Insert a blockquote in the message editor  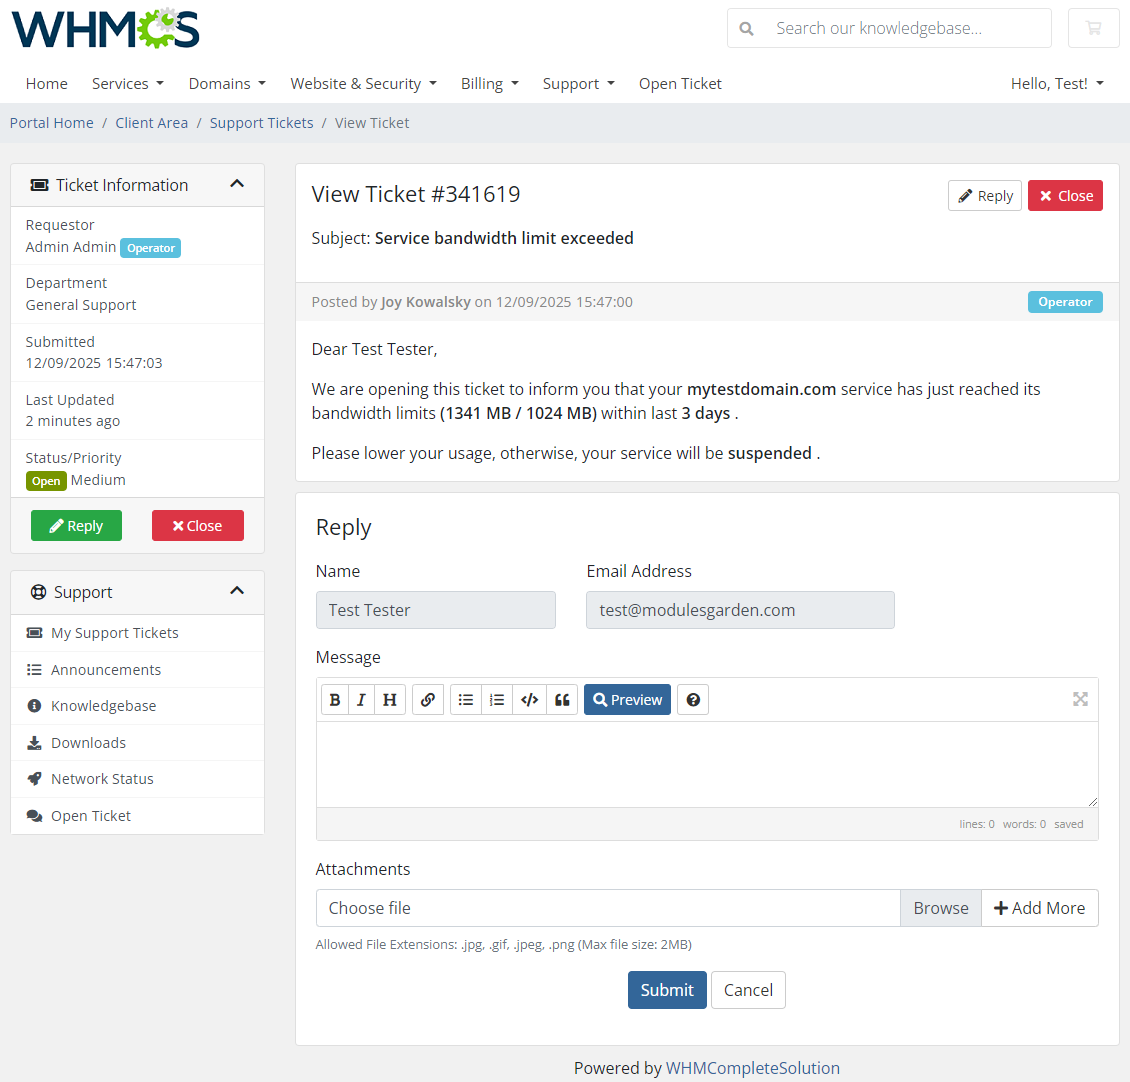(x=562, y=699)
